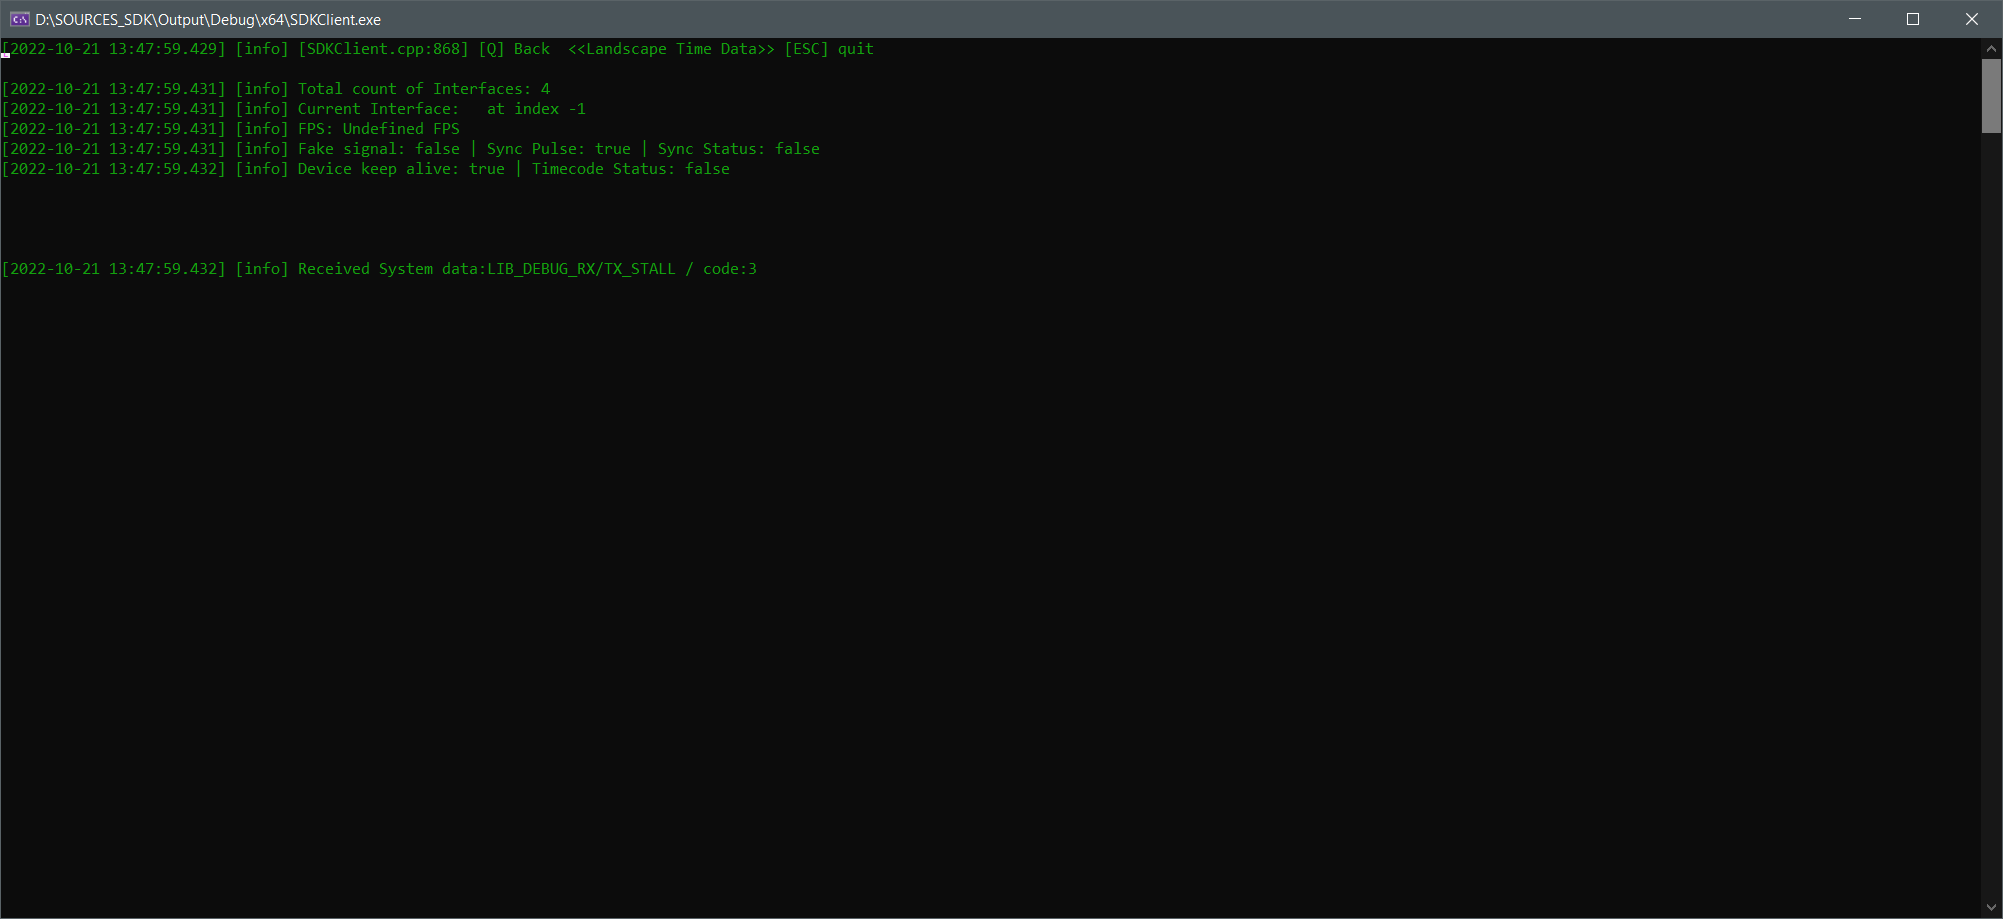This screenshot has height=919, width=2003.
Task: Click 'Fake signal: false' text
Action: pyautogui.click(x=378, y=149)
